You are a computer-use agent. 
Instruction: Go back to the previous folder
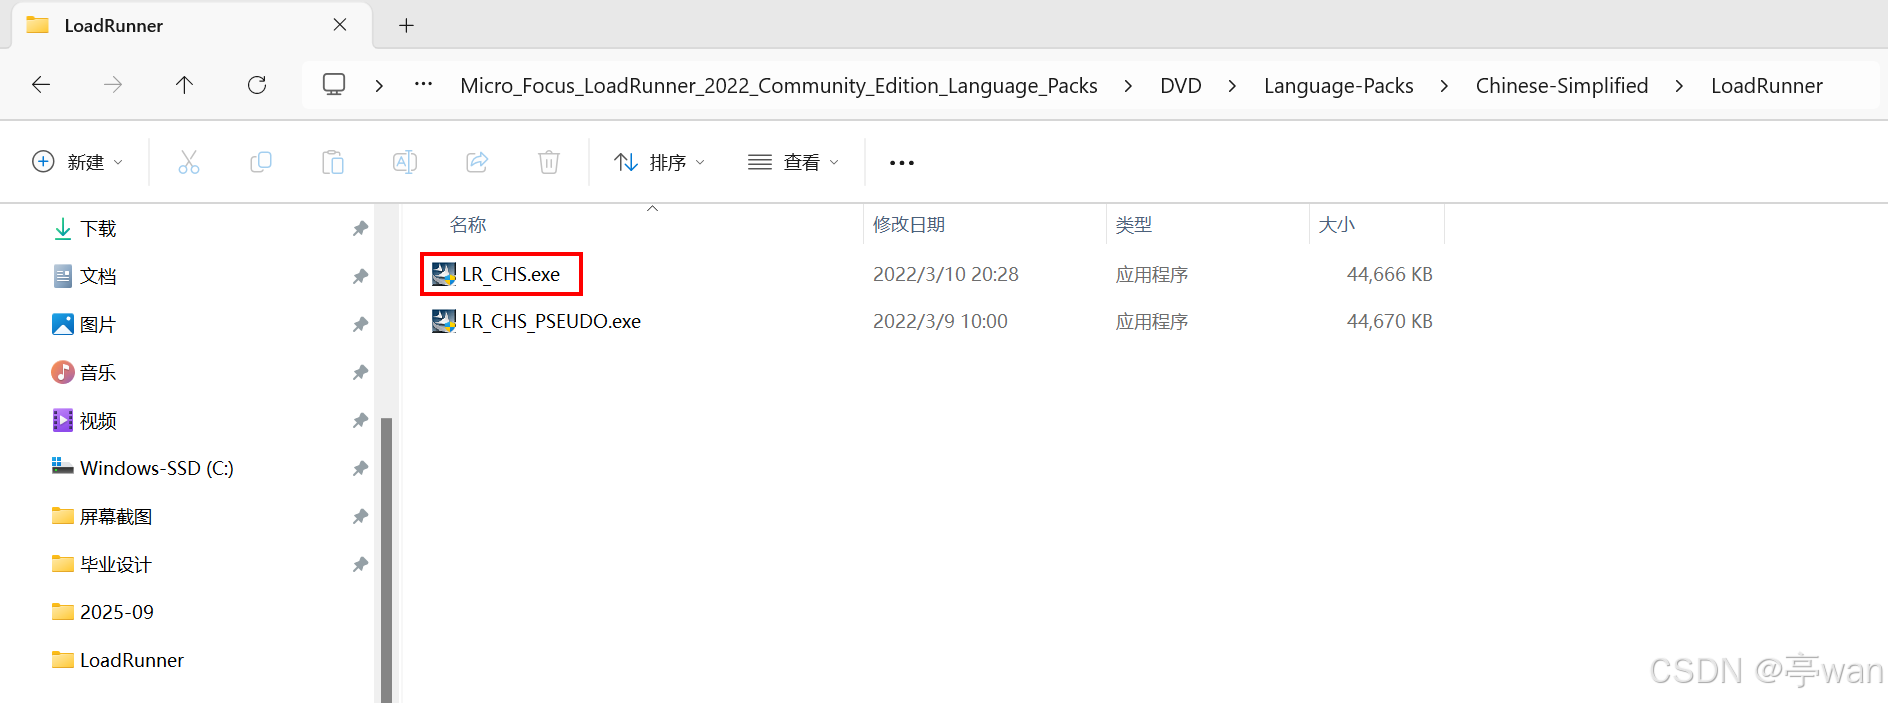(41, 85)
